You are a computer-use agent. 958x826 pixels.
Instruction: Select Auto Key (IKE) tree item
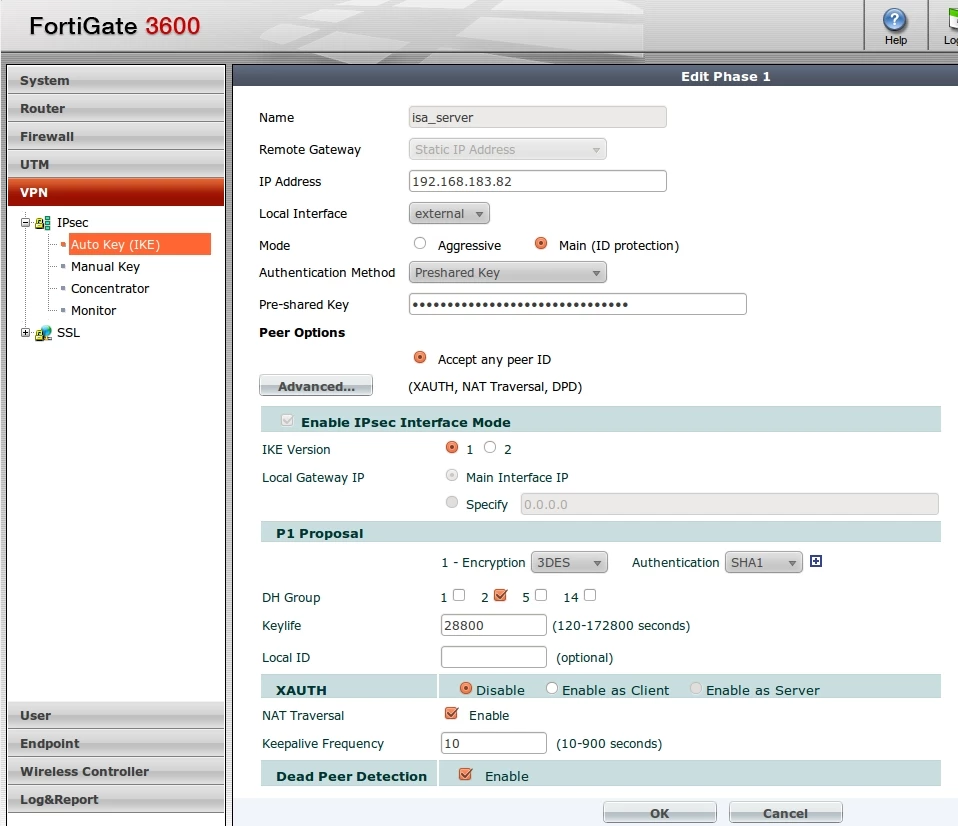pyautogui.click(x=139, y=244)
